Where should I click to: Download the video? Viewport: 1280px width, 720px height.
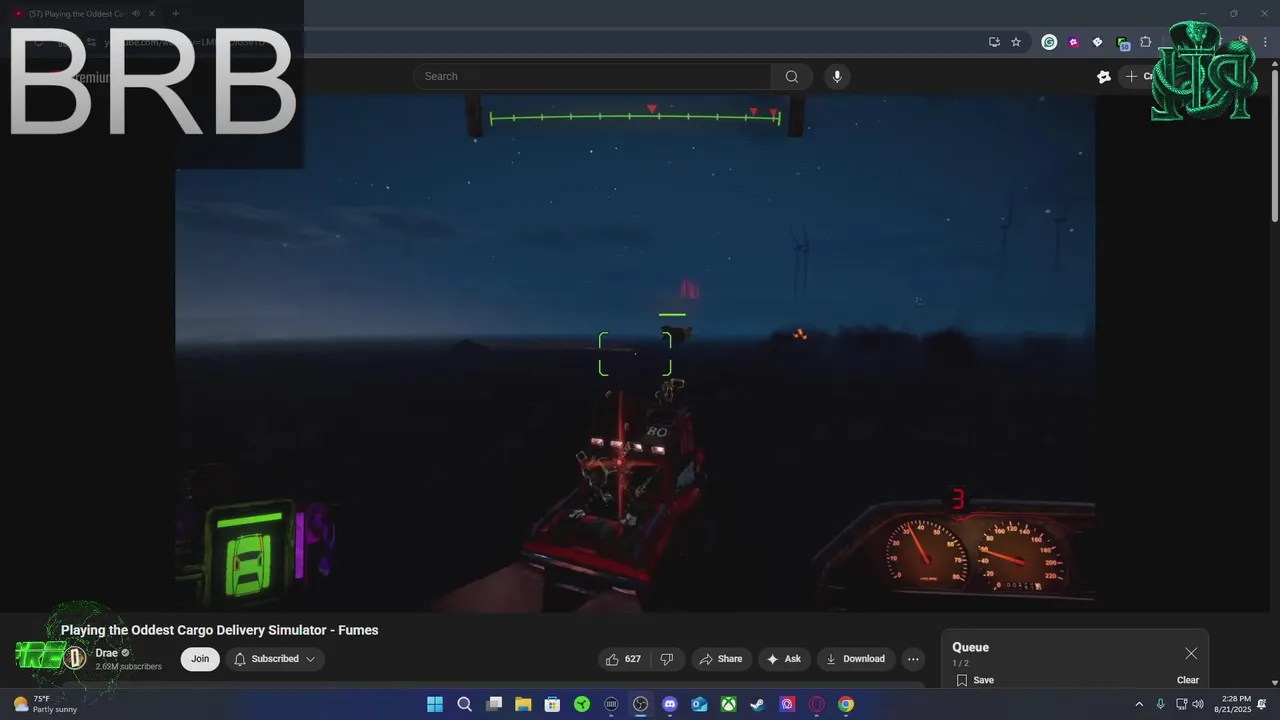855,659
